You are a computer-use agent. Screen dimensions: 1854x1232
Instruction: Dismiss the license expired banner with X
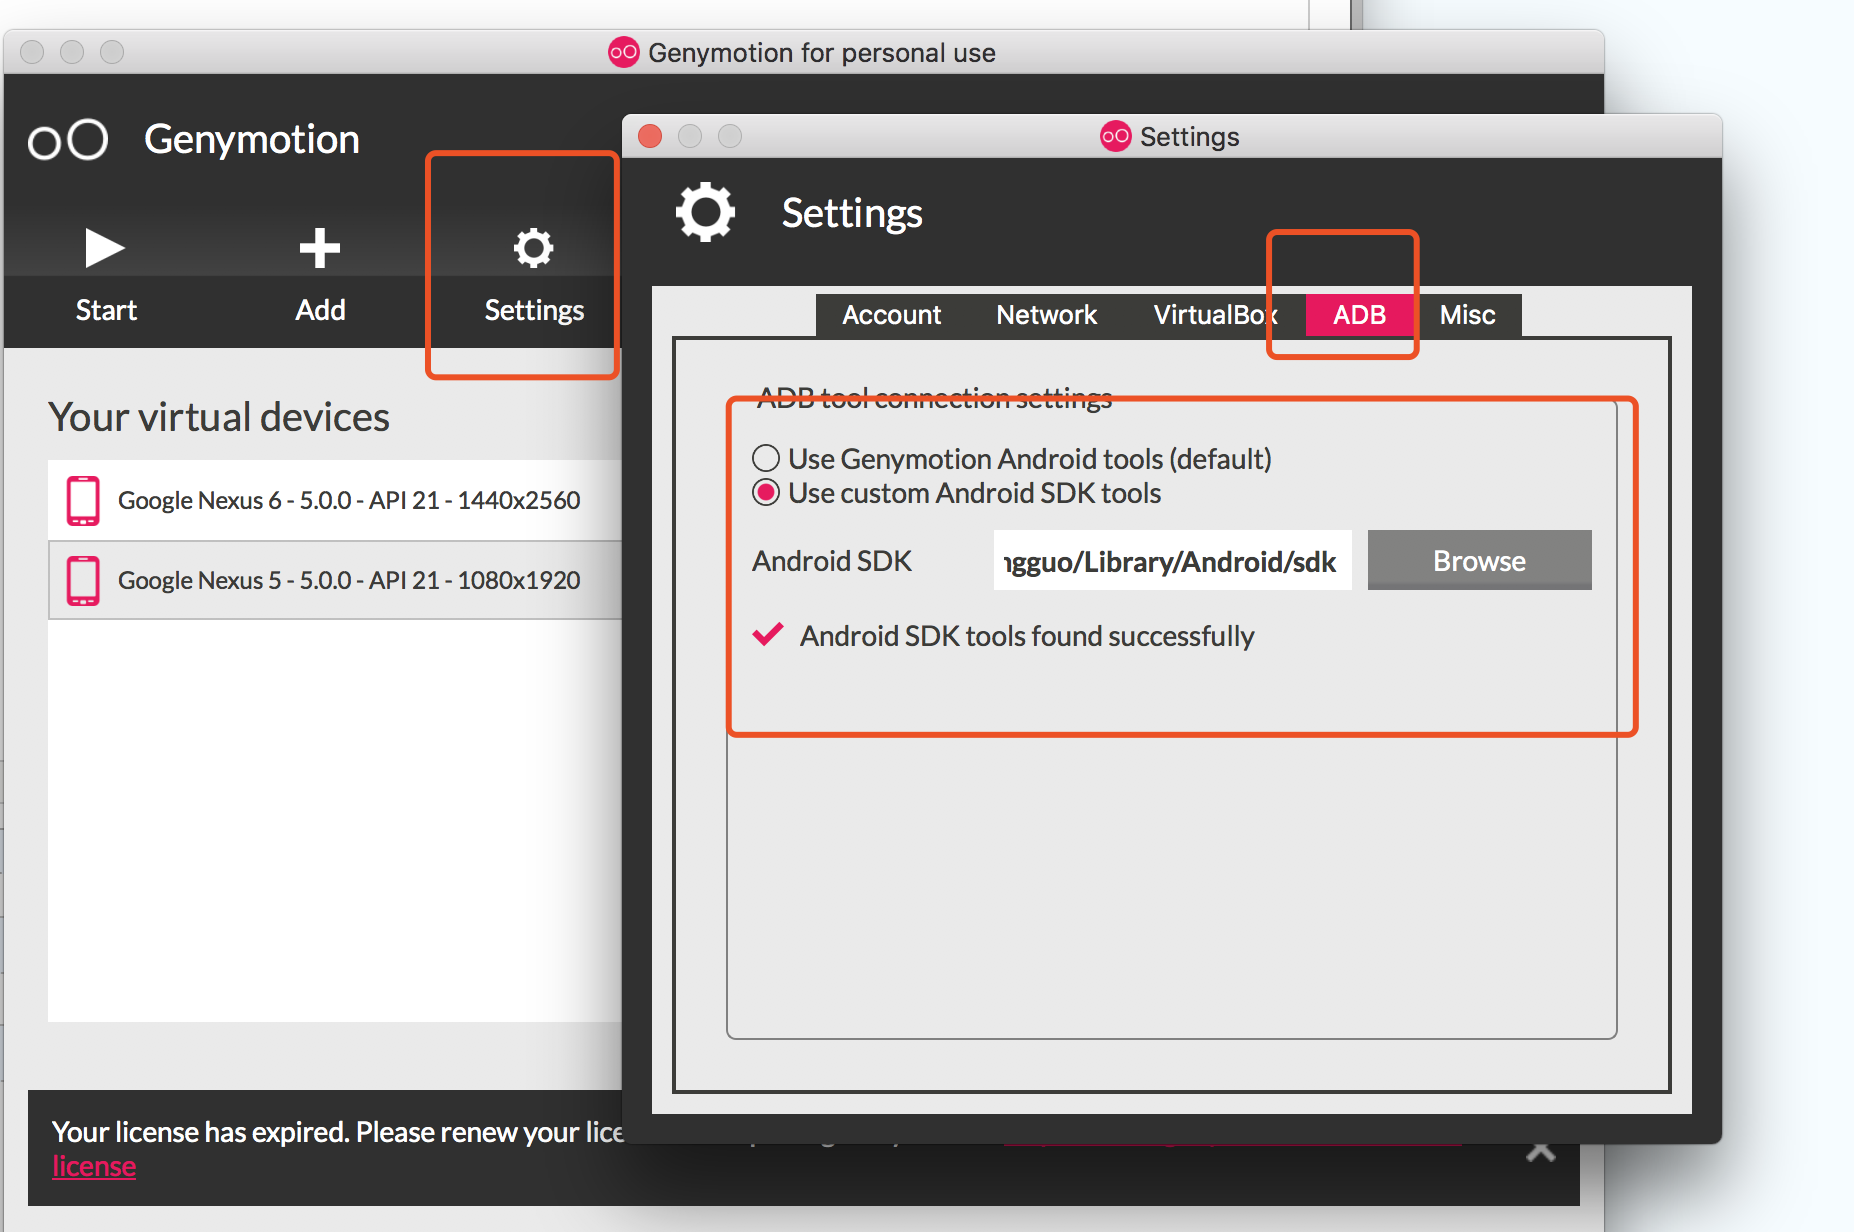(1541, 1151)
